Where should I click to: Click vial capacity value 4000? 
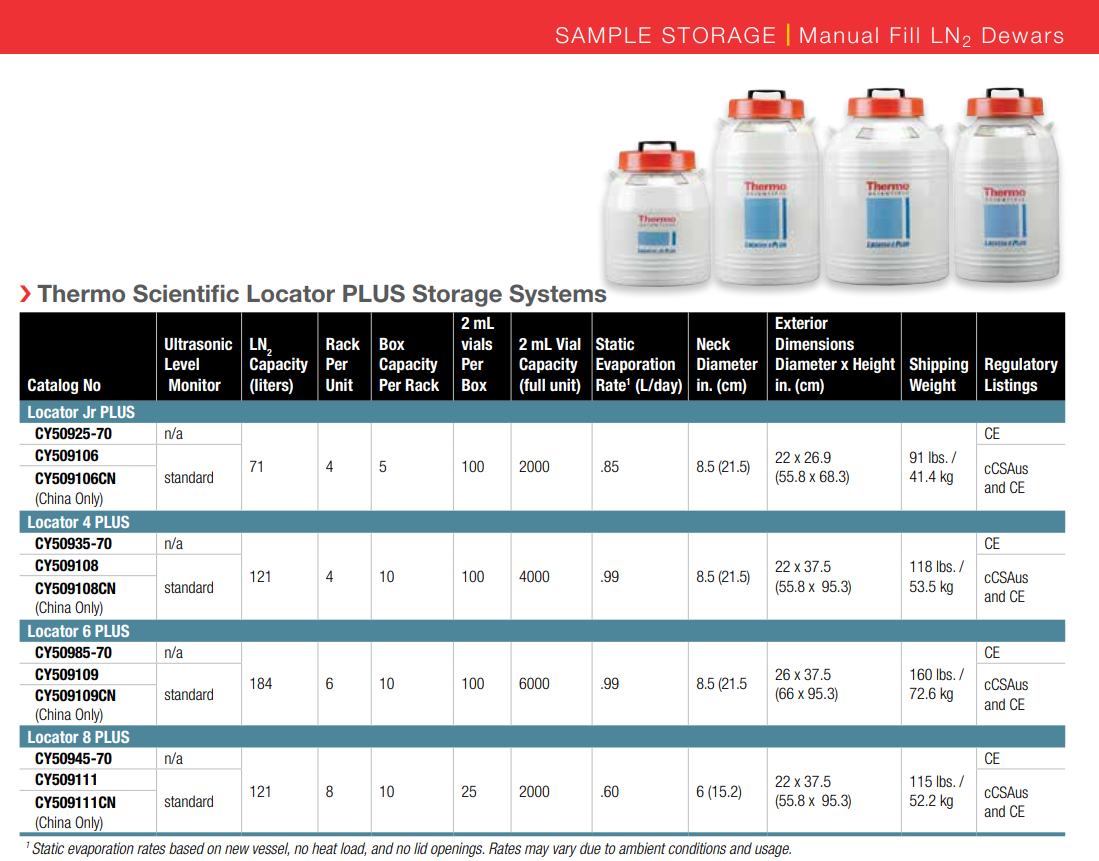(534, 576)
